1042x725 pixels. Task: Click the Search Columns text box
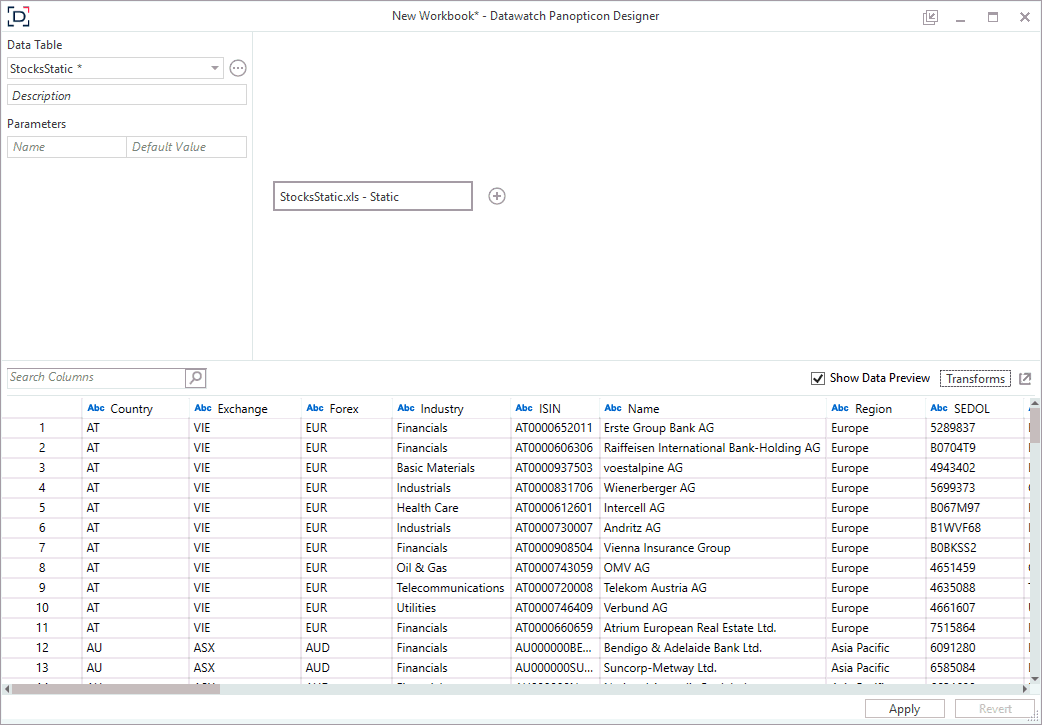[96, 378]
